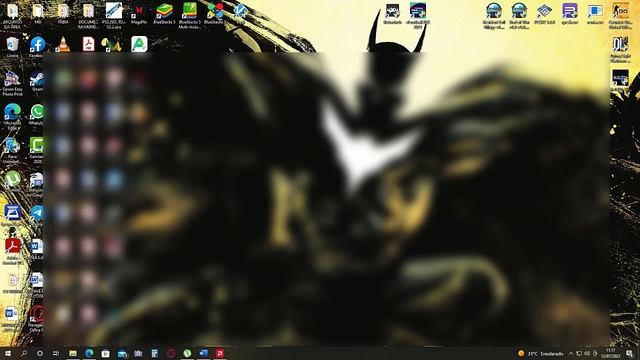Open the Microsoft Edge desktop shortcut
Image resolution: width=640 pixels, height=360 pixels.
coord(12,116)
